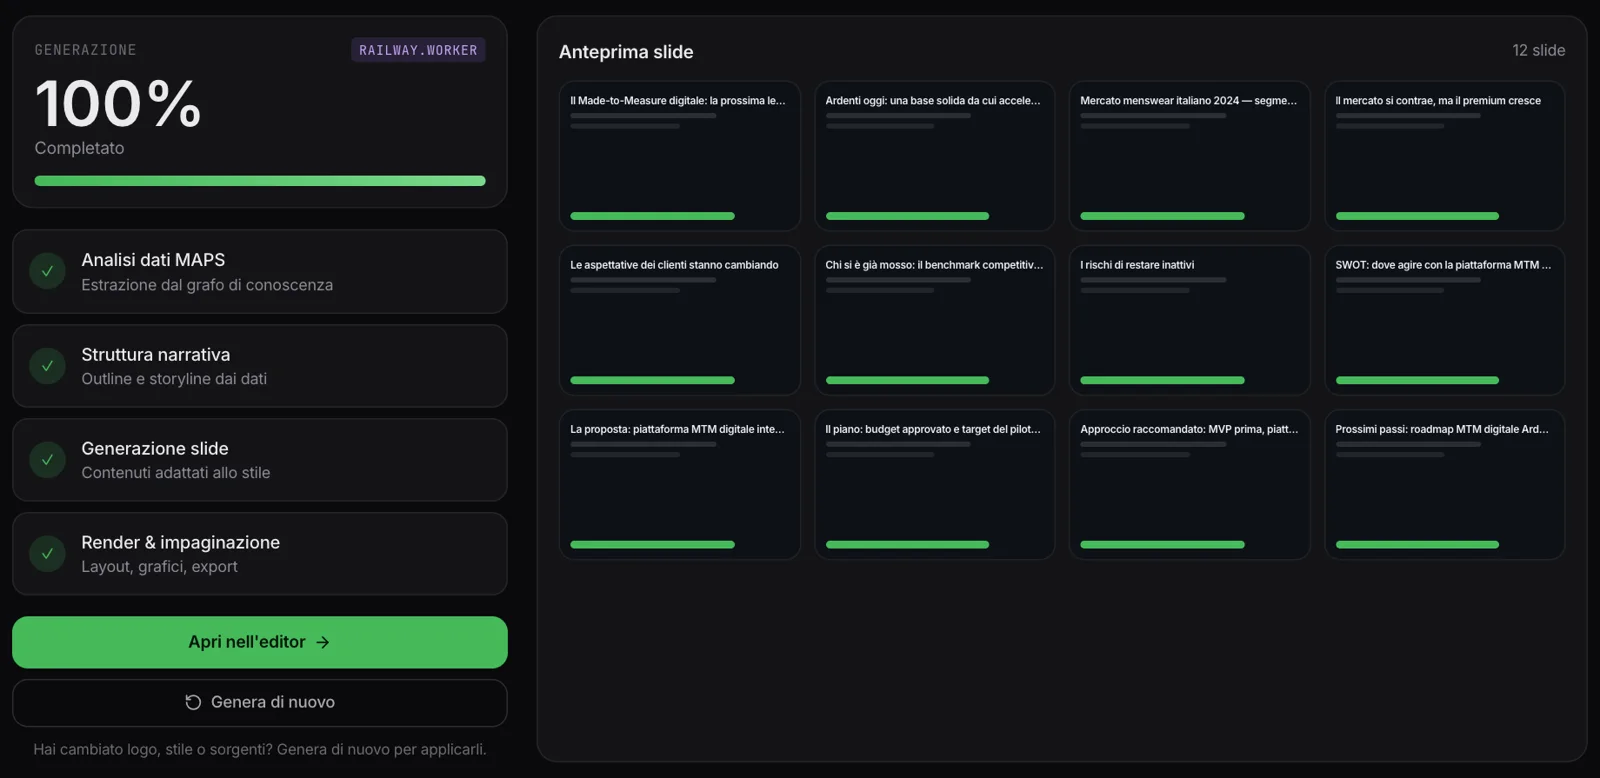Click the Genera di nuovo button
The height and width of the screenshot is (778, 1600).
click(x=260, y=703)
